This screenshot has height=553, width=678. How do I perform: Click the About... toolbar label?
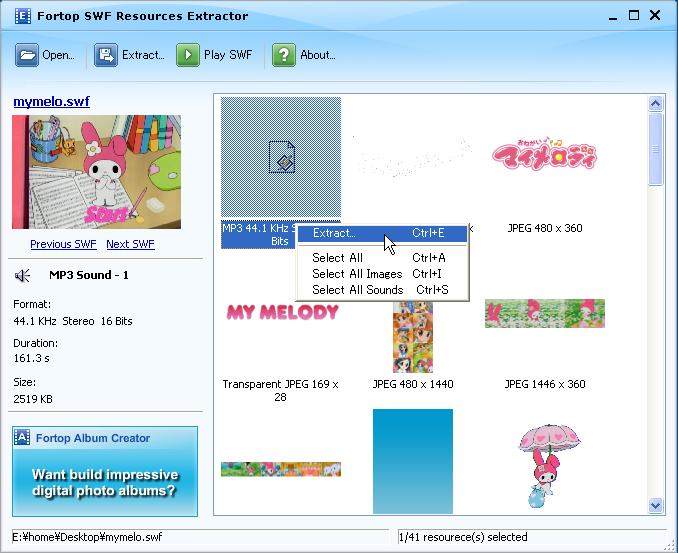(x=318, y=55)
